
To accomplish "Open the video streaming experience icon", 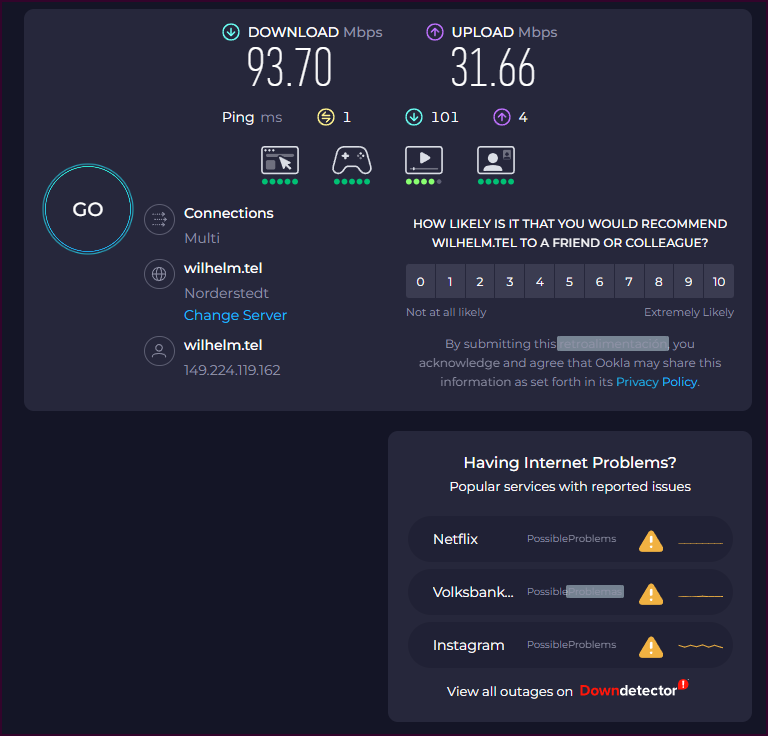I will (424, 160).
